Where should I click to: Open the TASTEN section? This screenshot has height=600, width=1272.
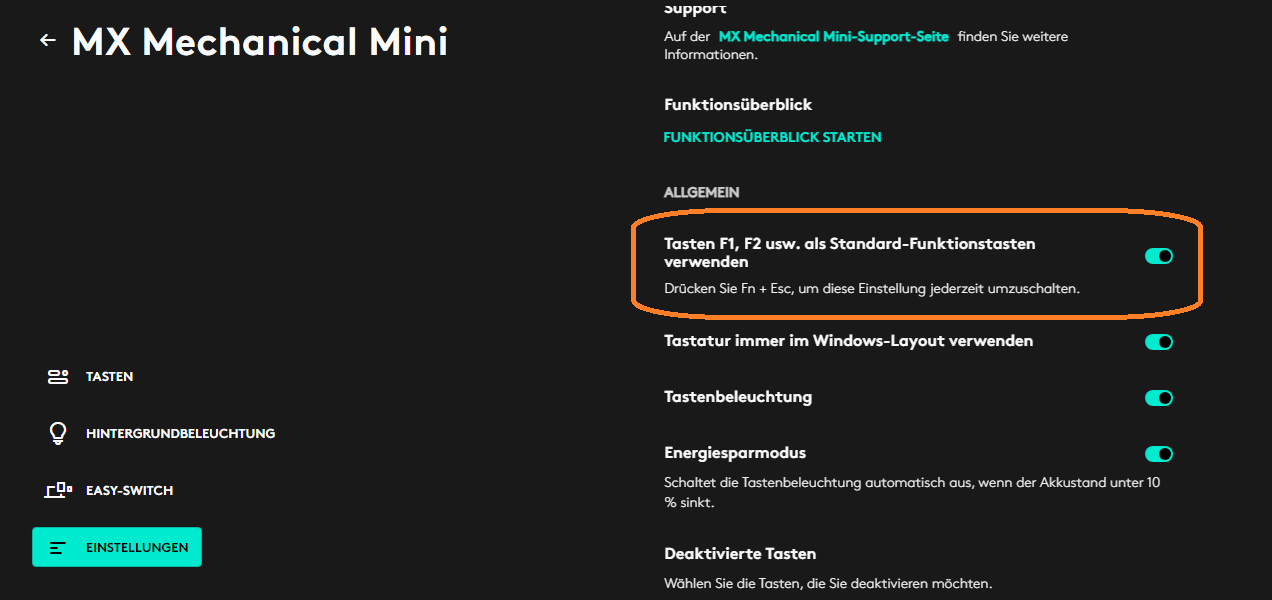(x=112, y=377)
